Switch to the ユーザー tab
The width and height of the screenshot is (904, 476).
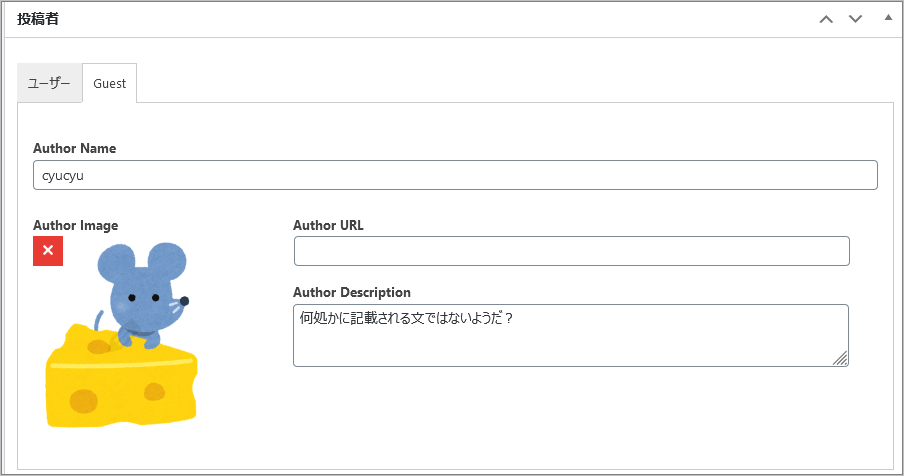tap(50, 83)
